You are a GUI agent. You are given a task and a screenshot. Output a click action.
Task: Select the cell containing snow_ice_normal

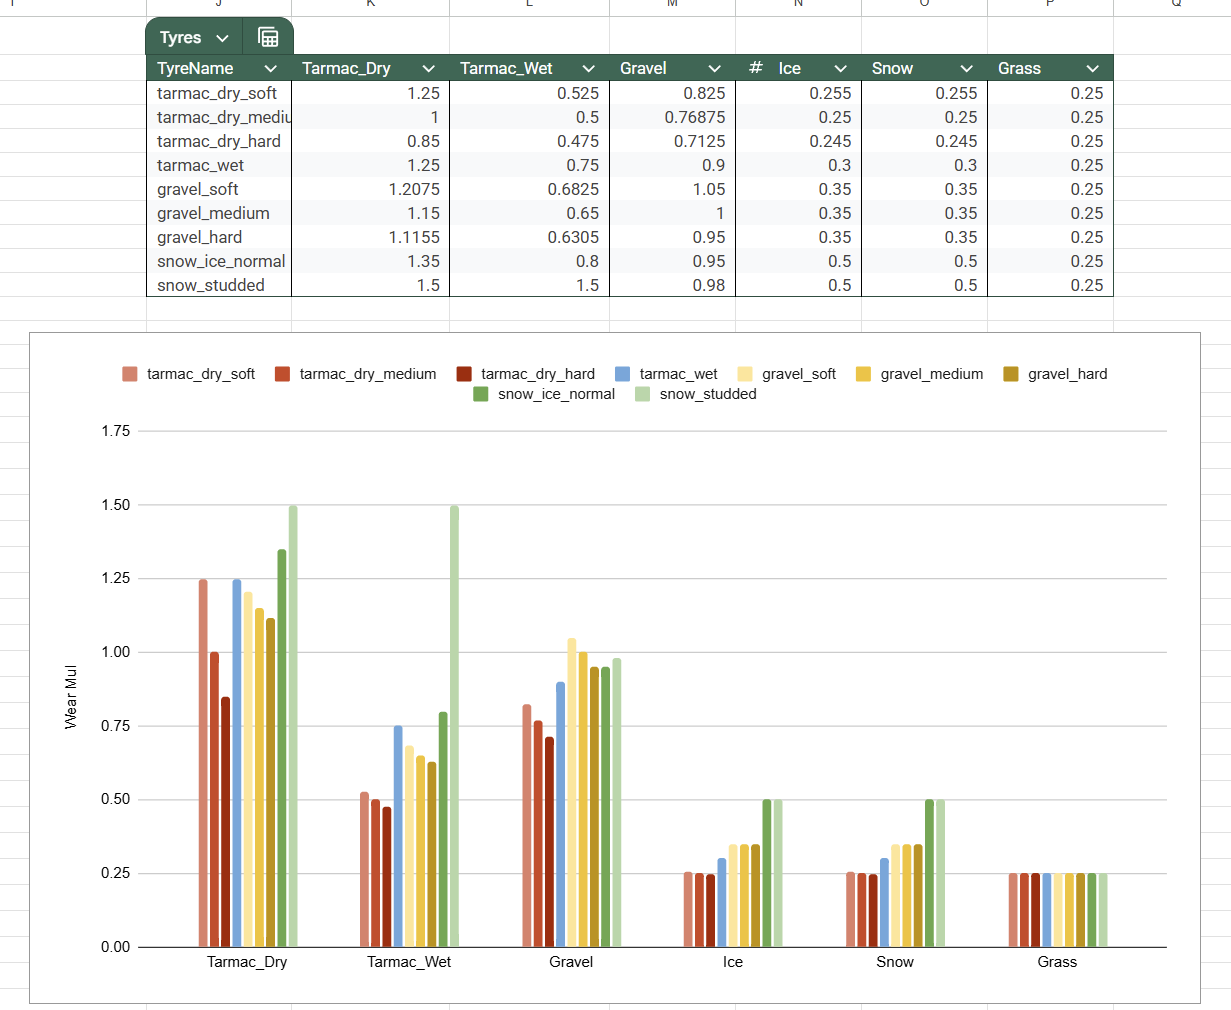tap(221, 261)
